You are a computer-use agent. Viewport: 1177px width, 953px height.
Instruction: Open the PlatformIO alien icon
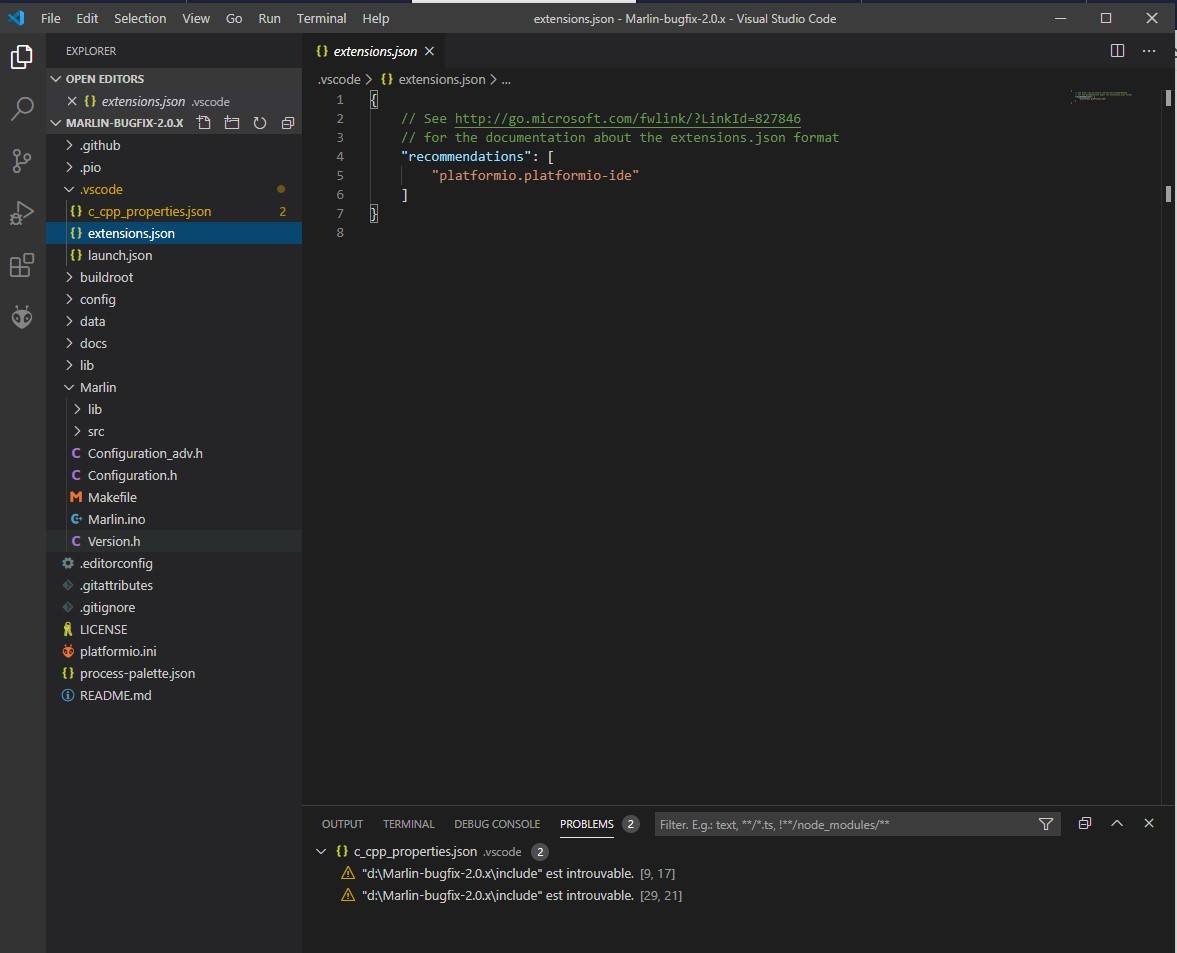point(22,317)
